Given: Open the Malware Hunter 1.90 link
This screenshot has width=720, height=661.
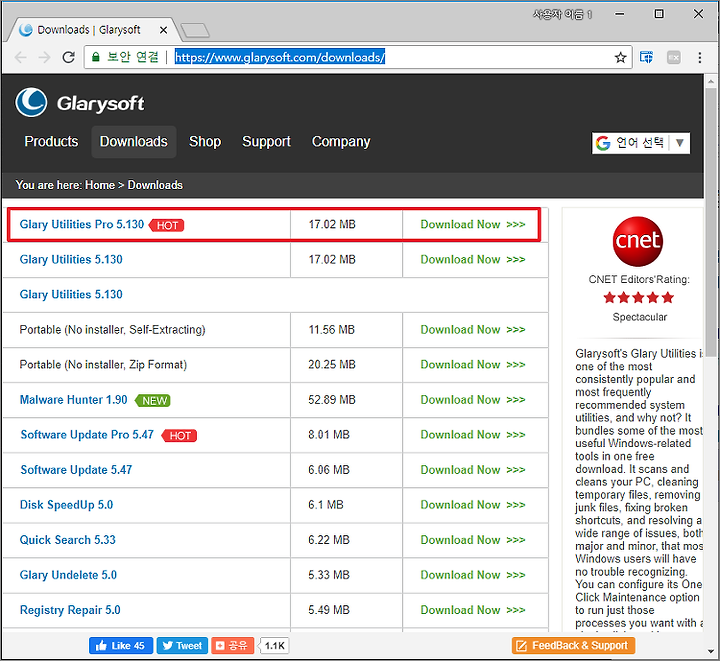Looking at the screenshot, I should point(73,400).
